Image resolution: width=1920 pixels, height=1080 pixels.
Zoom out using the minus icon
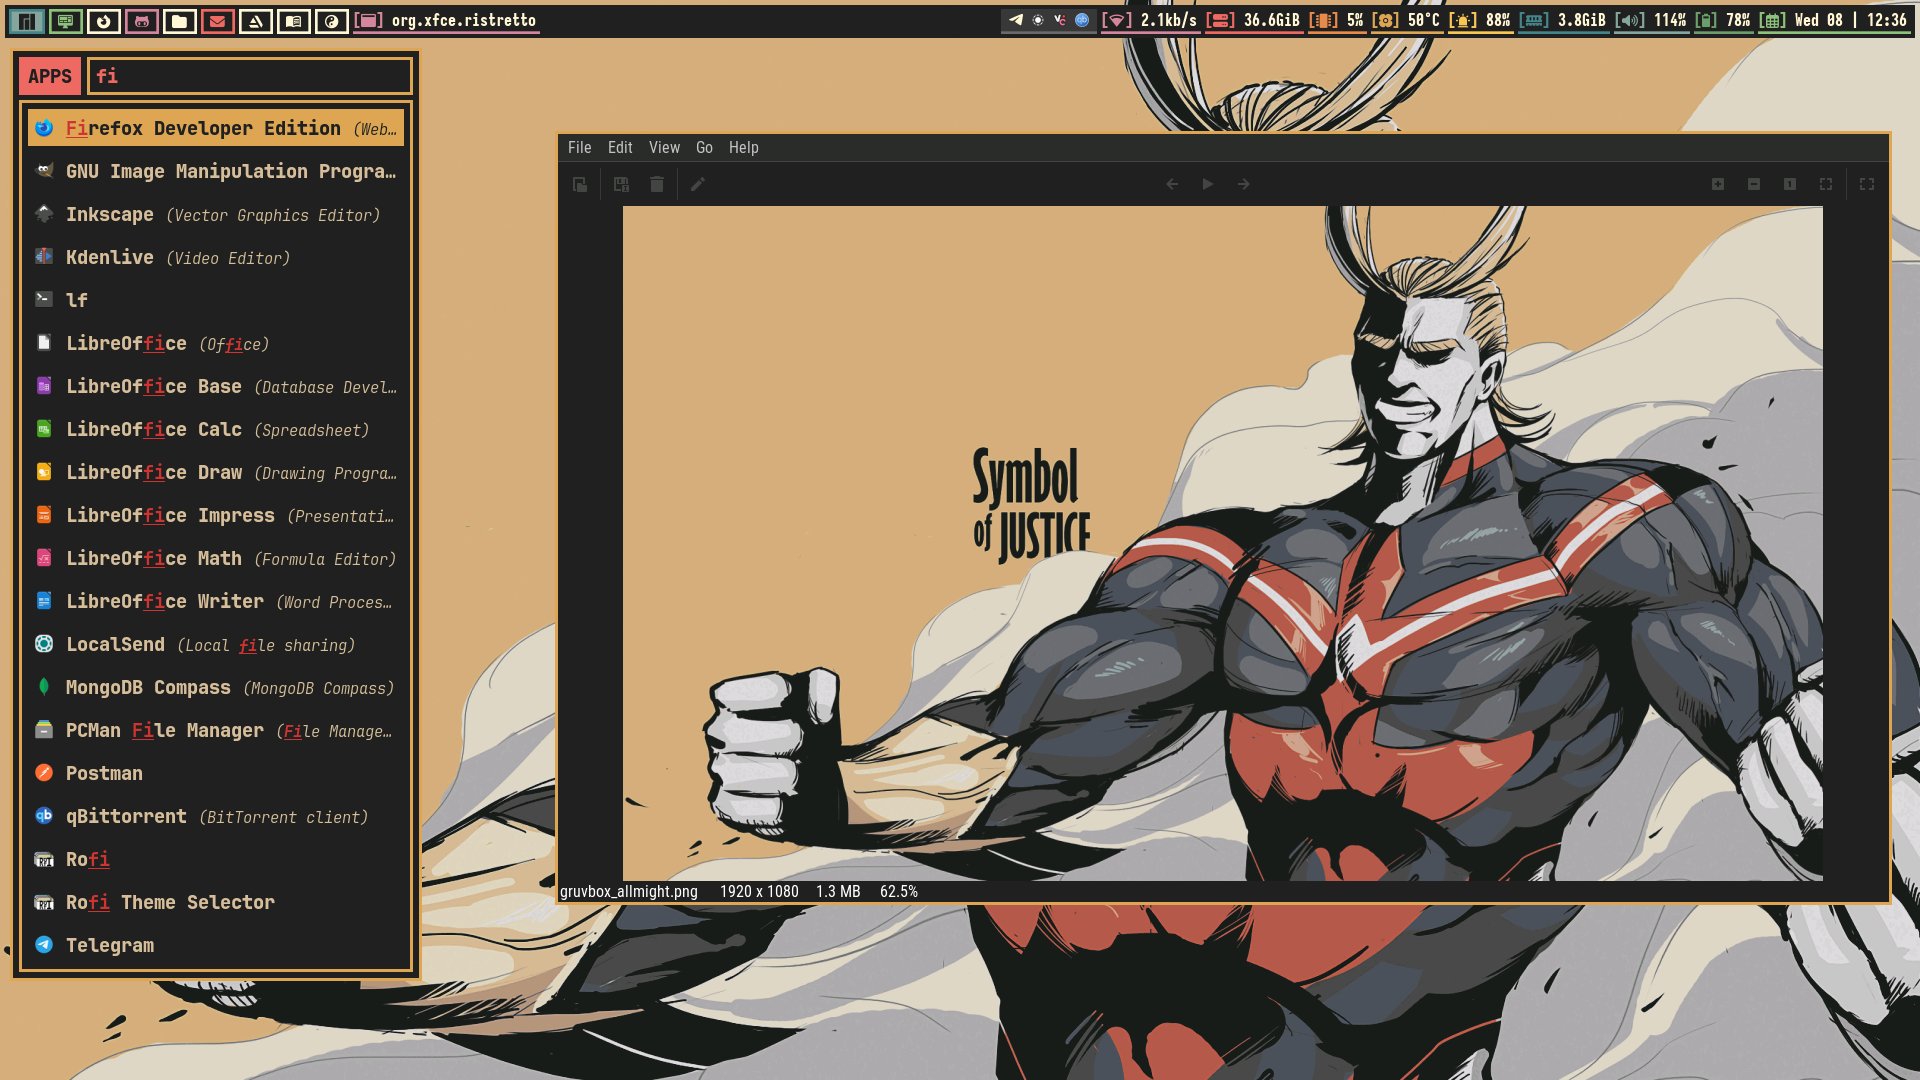pos(1754,184)
